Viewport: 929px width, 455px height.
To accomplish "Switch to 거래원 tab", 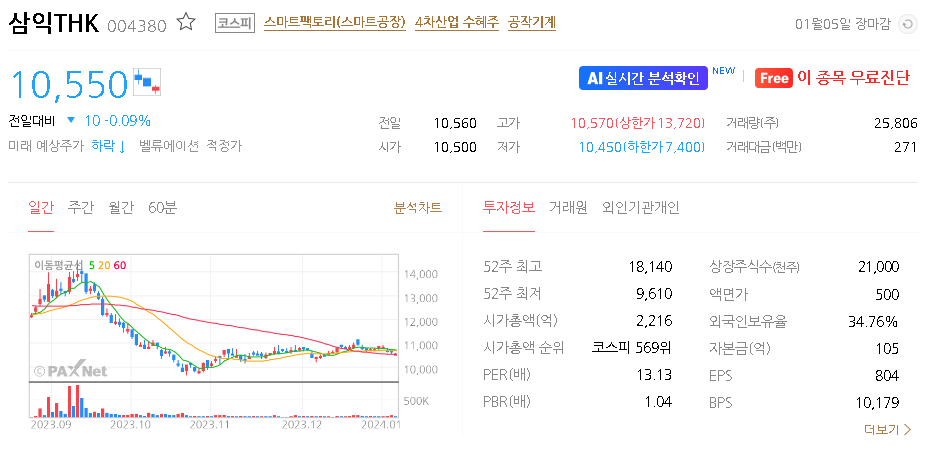I will click(568, 207).
